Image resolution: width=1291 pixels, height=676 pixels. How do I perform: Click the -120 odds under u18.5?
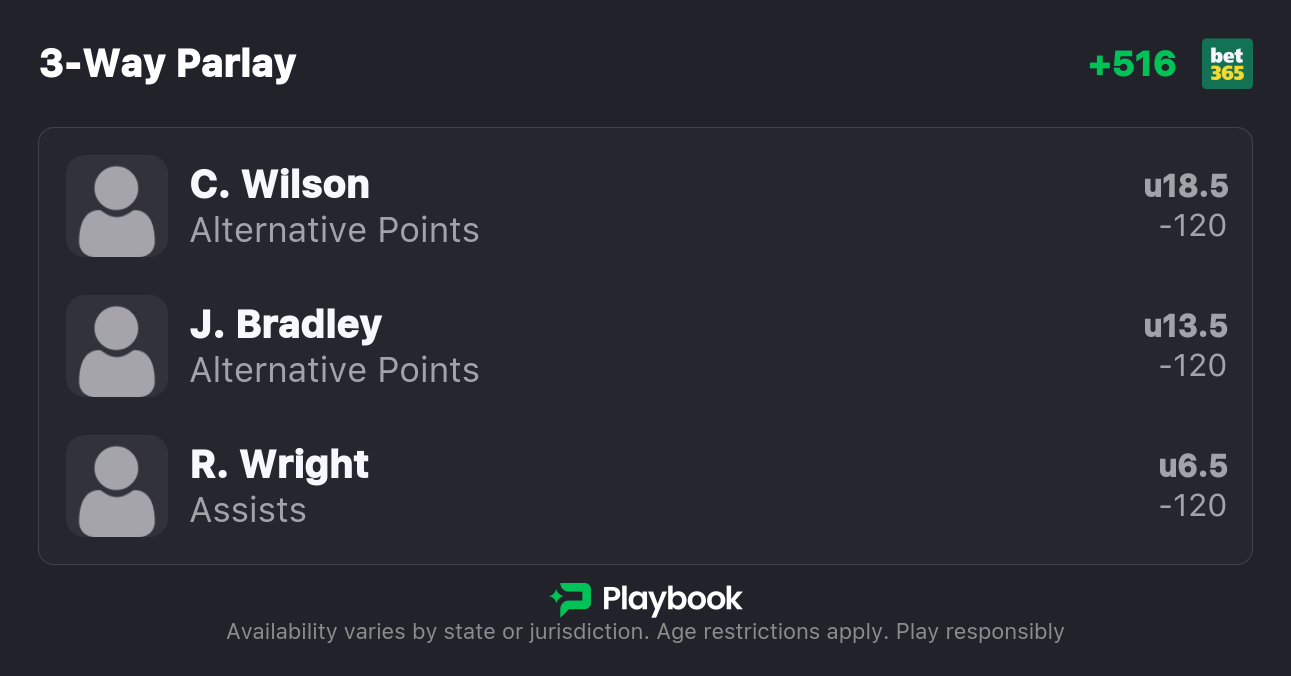[1193, 226]
